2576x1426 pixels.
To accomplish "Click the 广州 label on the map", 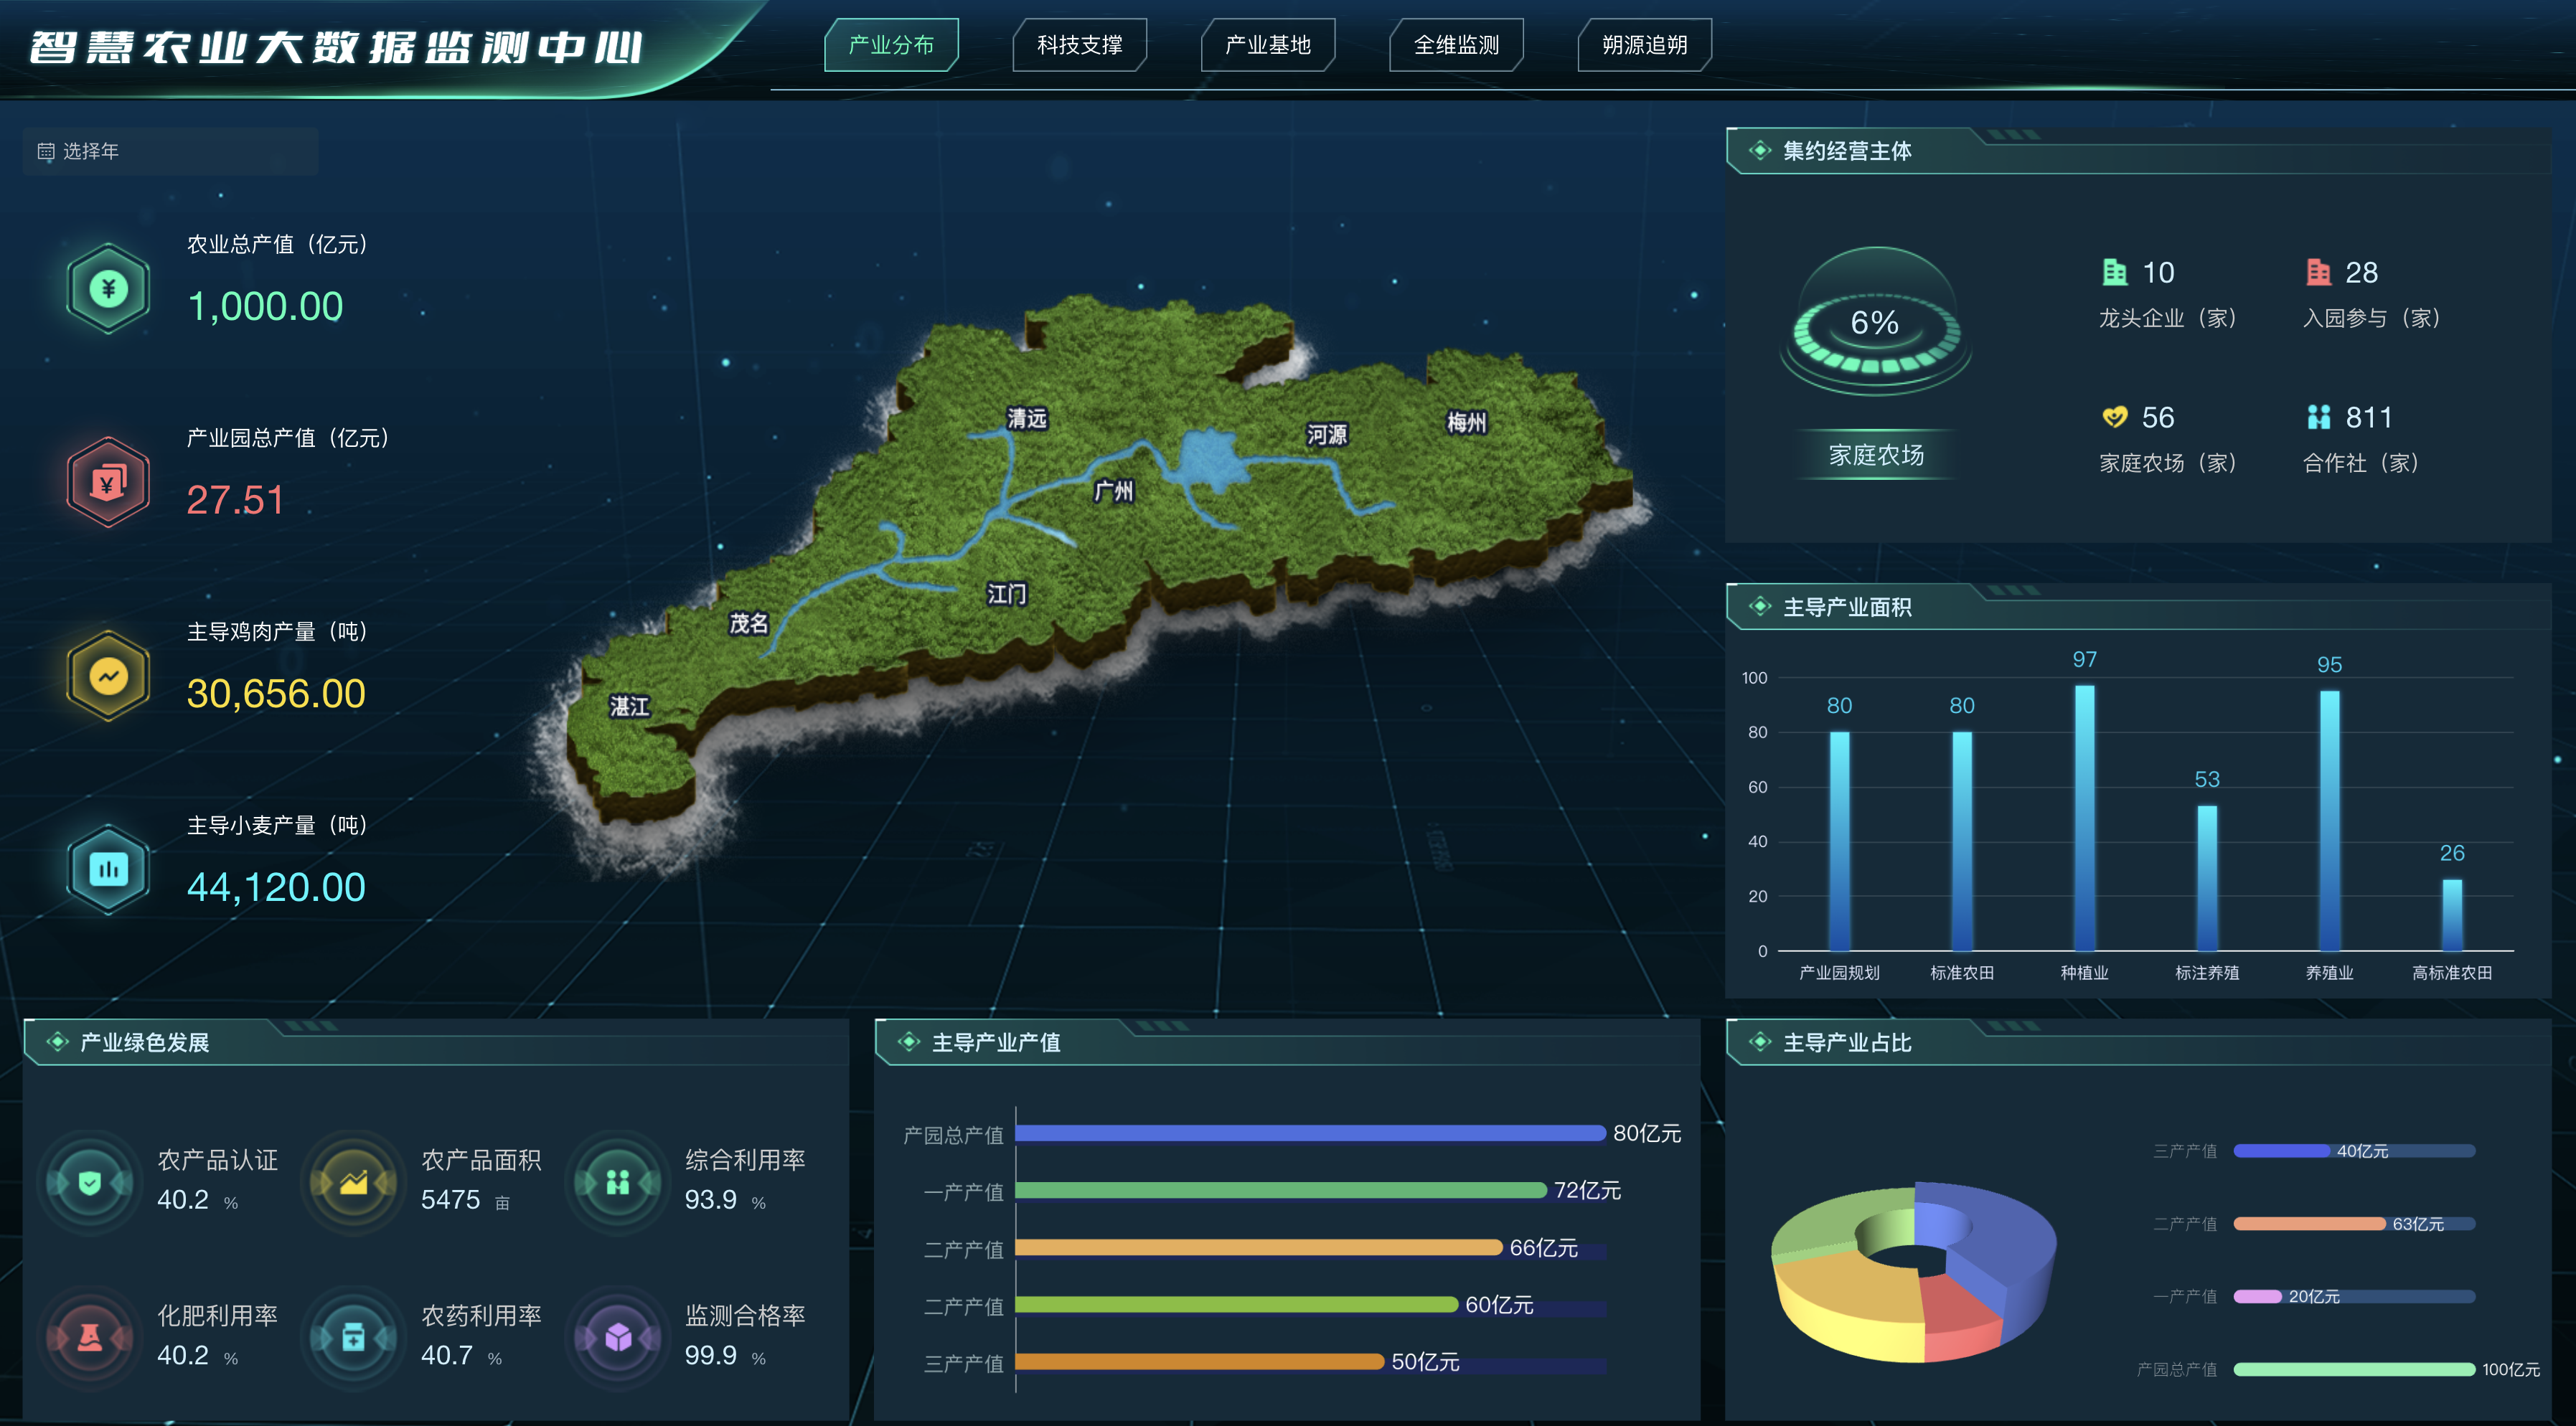I will click(1113, 491).
